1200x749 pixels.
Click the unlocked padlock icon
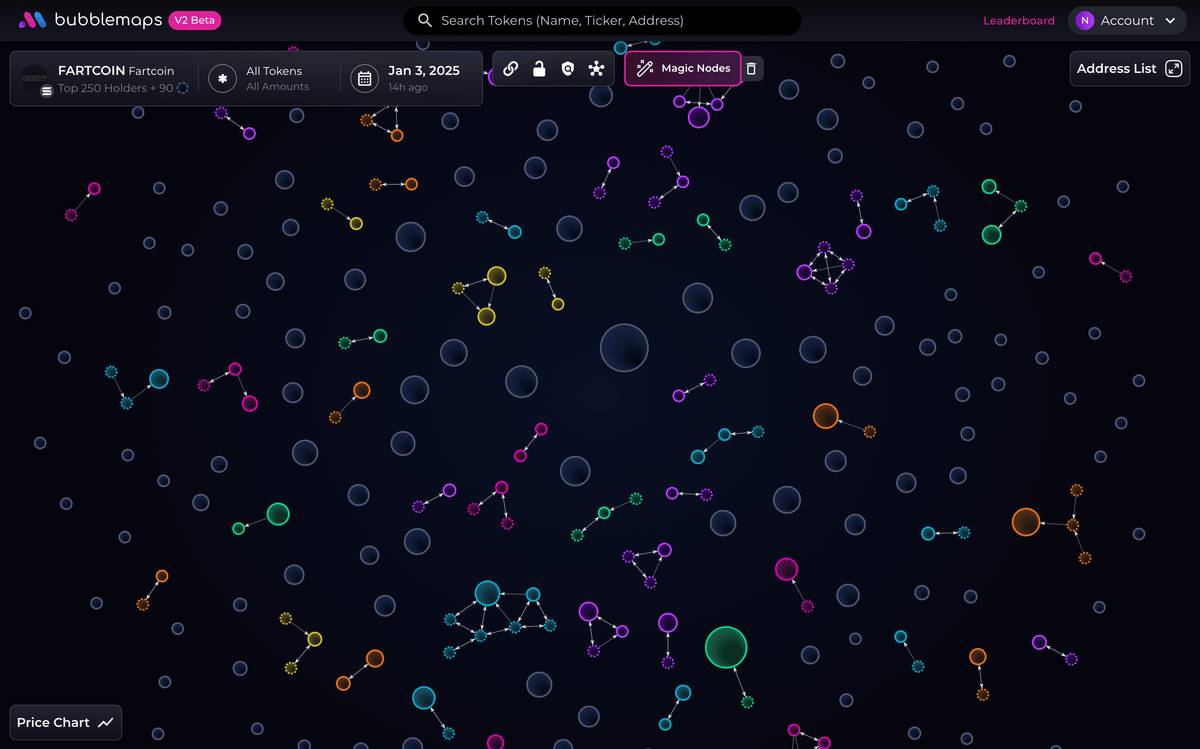point(539,69)
